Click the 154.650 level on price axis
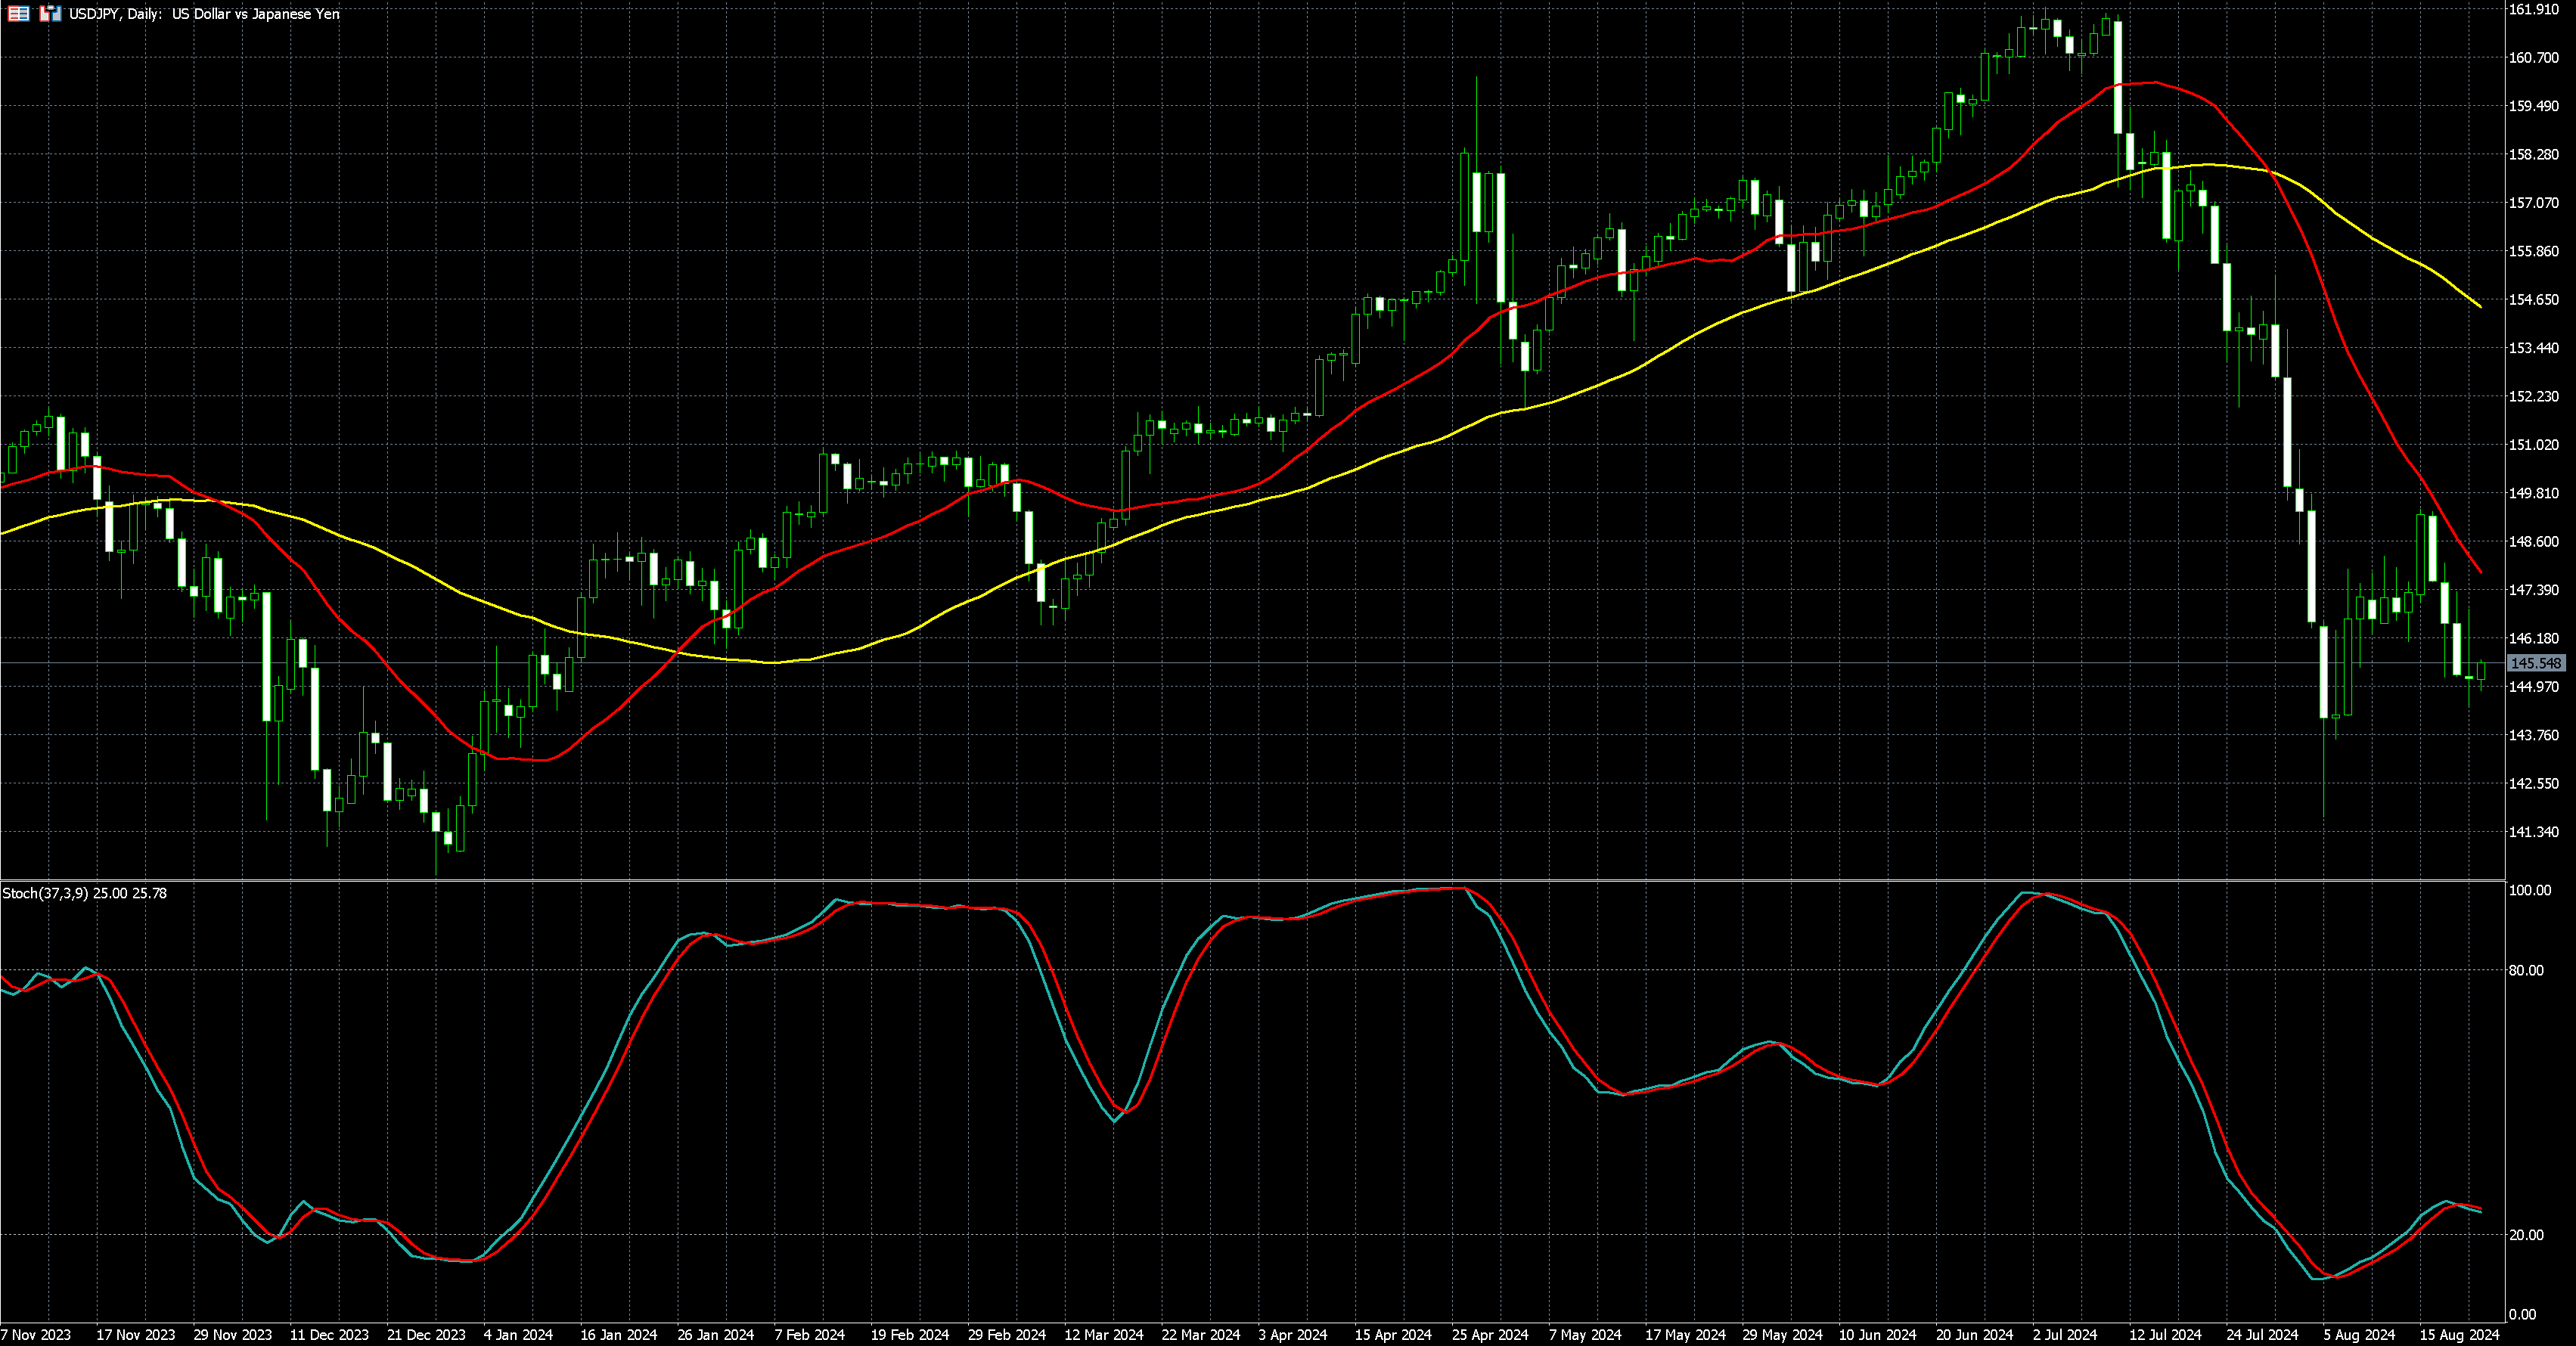The height and width of the screenshot is (1346, 2576). pyautogui.click(x=2533, y=300)
